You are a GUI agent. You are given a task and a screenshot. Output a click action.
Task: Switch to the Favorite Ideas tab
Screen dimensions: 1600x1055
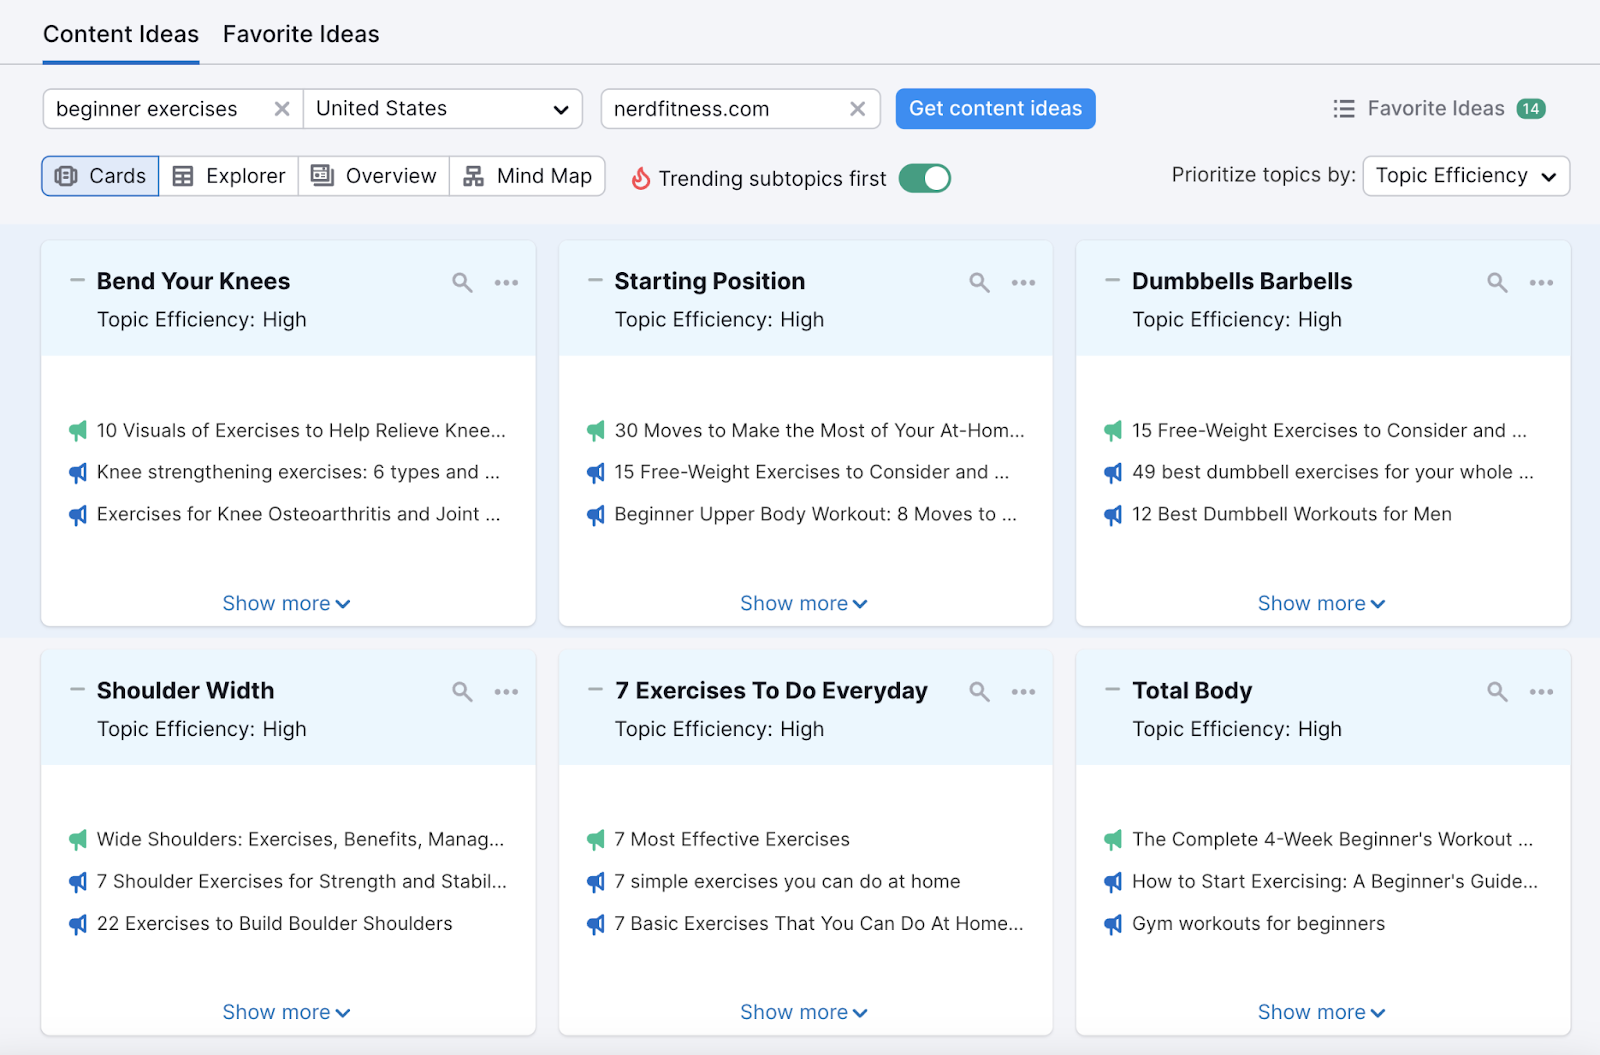coord(301,34)
